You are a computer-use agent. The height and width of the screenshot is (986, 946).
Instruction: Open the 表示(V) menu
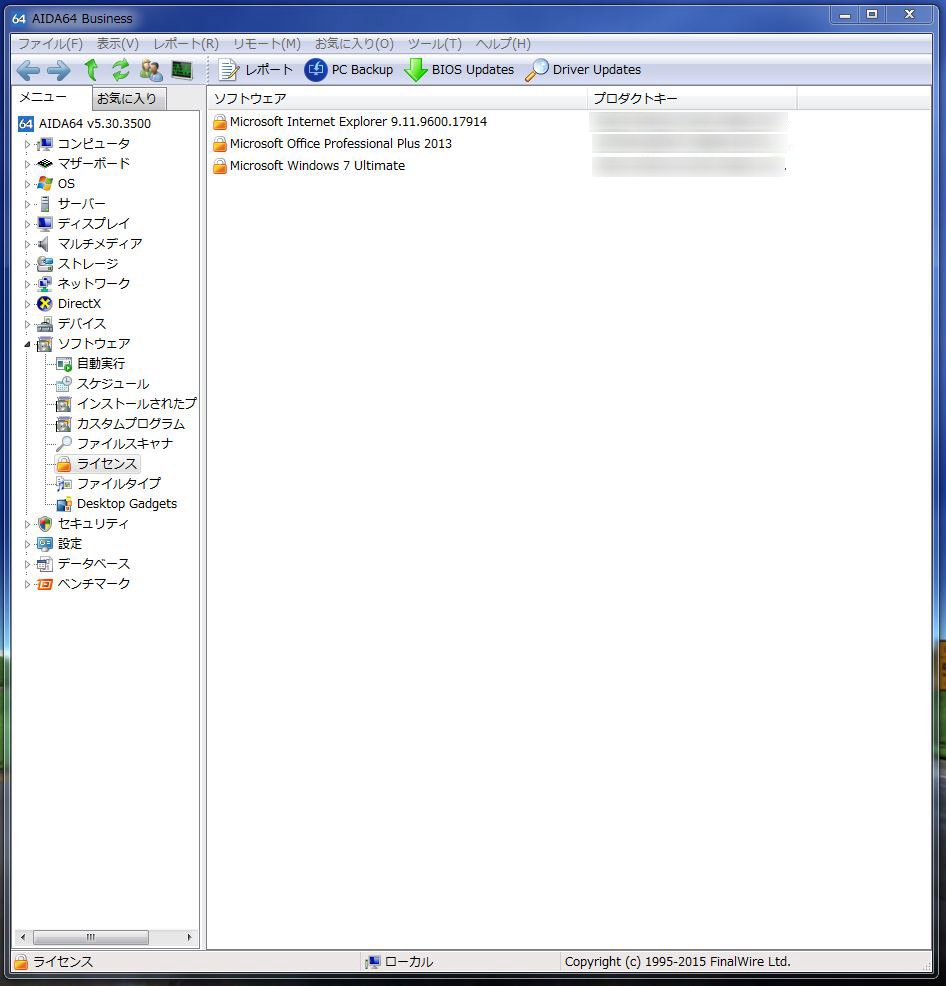click(118, 43)
